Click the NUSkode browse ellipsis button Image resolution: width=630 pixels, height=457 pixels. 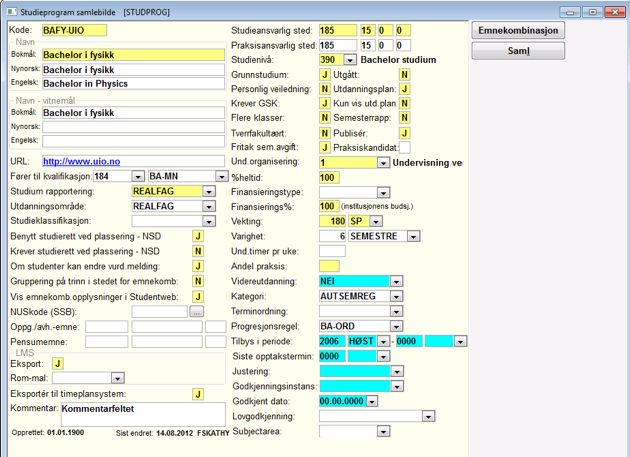click(x=196, y=311)
